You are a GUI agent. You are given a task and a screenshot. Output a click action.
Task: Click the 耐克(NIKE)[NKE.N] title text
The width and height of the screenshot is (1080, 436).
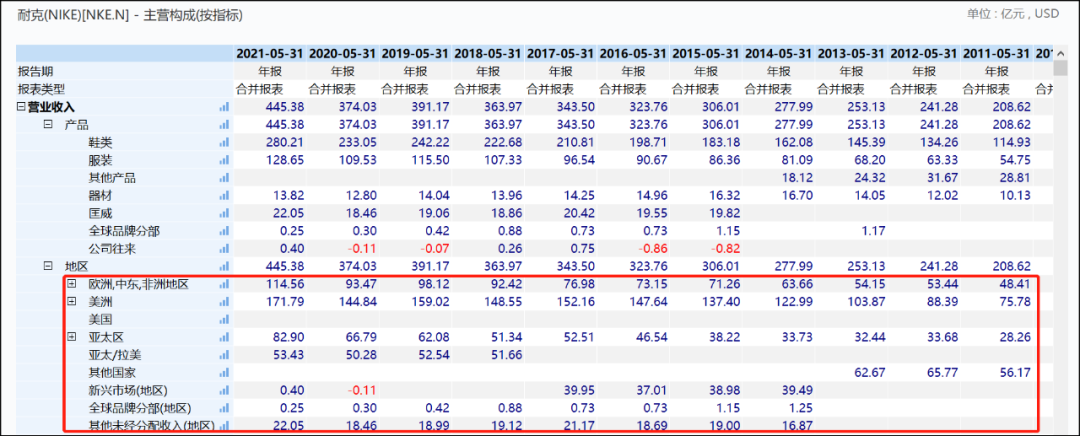tap(76, 14)
